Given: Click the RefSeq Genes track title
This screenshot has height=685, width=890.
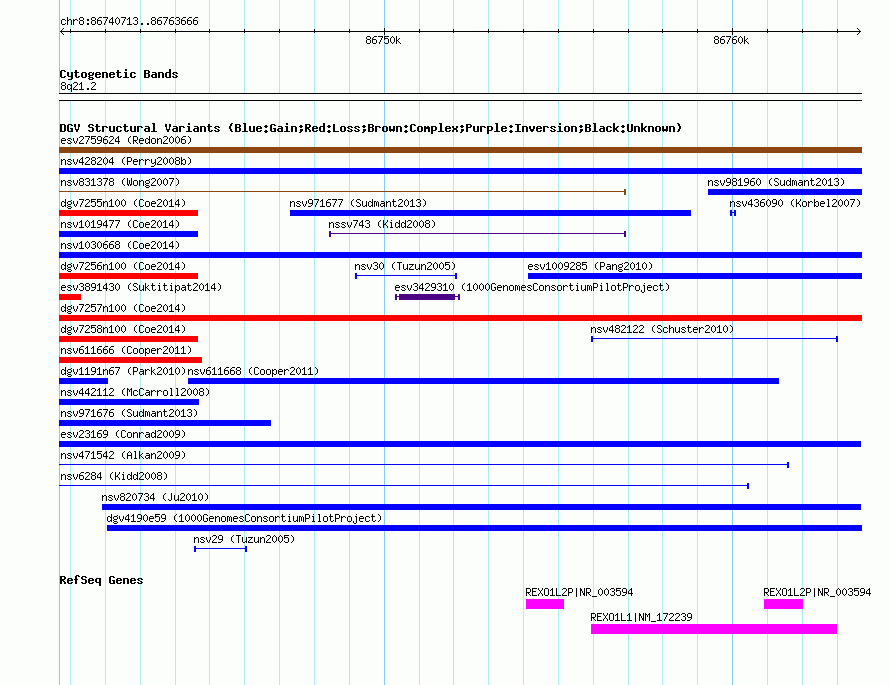Looking at the screenshot, I should point(101,580).
